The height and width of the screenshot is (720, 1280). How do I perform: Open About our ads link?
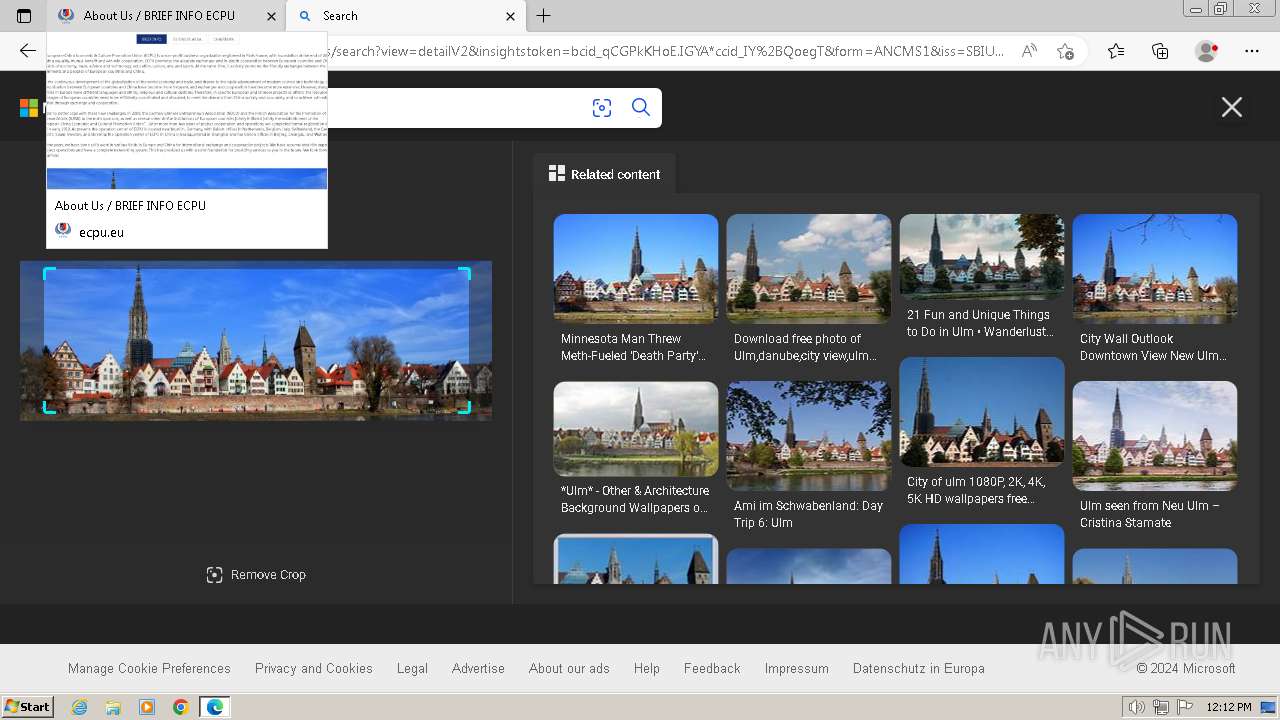coord(569,669)
